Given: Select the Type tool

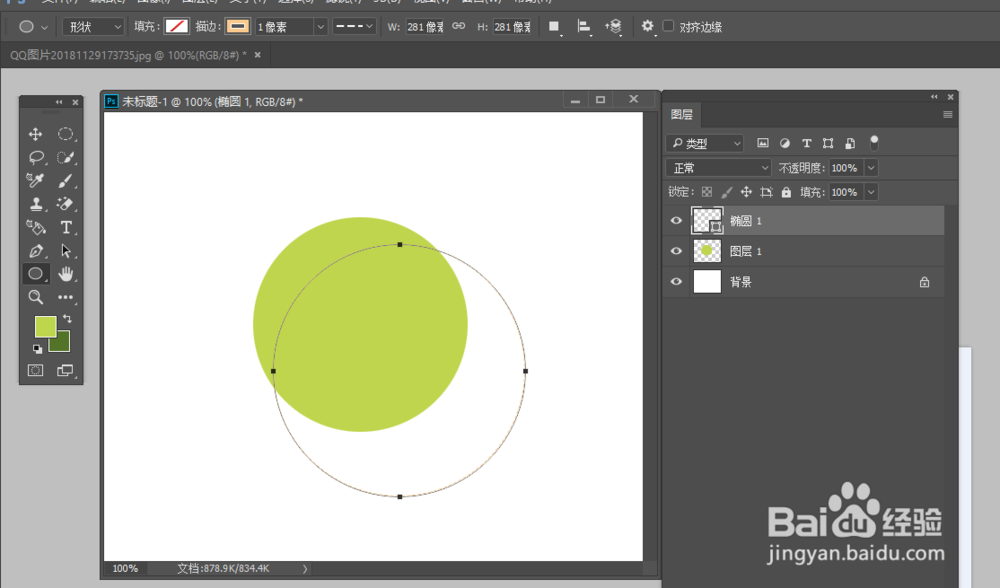Looking at the screenshot, I should (65, 227).
